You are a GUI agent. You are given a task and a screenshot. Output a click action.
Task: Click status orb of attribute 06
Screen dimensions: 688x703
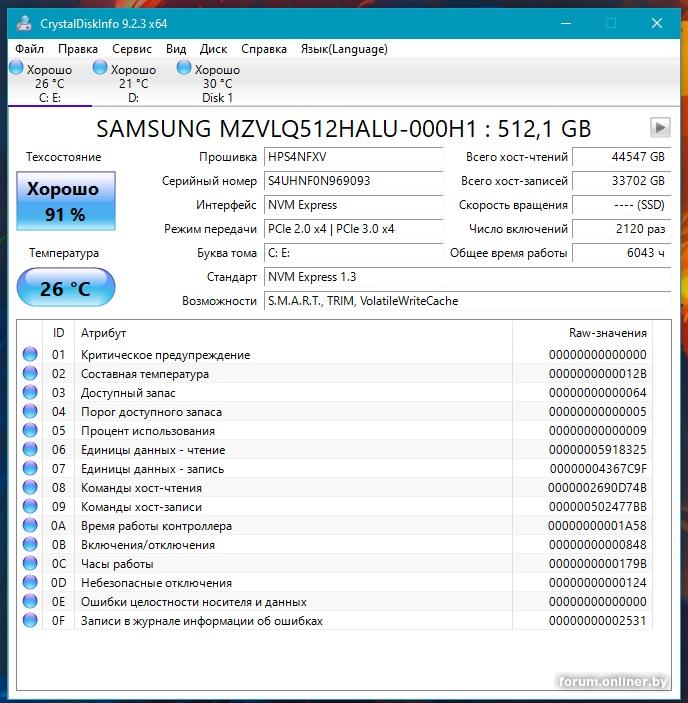30,449
